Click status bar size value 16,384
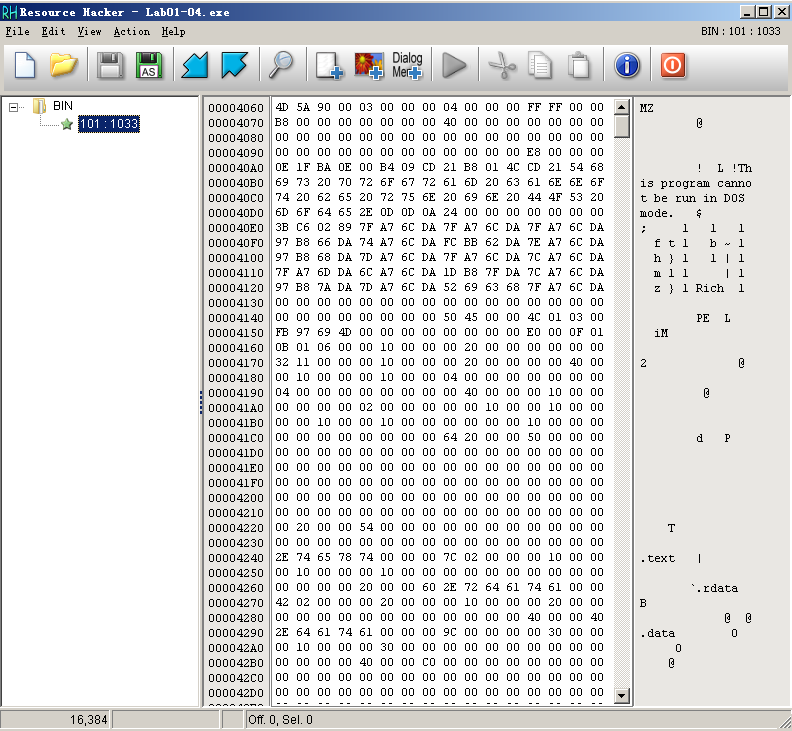Viewport: 792px width, 731px height. point(88,720)
